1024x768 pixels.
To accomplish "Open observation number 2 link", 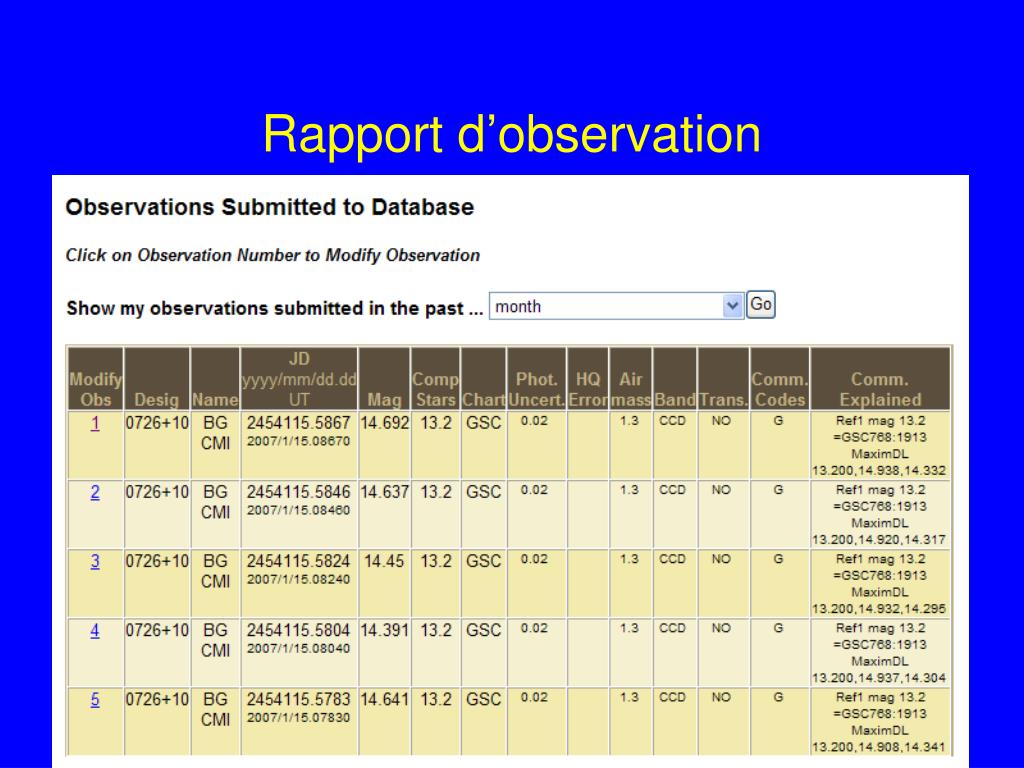I will pyautogui.click(x=95, y=492).
